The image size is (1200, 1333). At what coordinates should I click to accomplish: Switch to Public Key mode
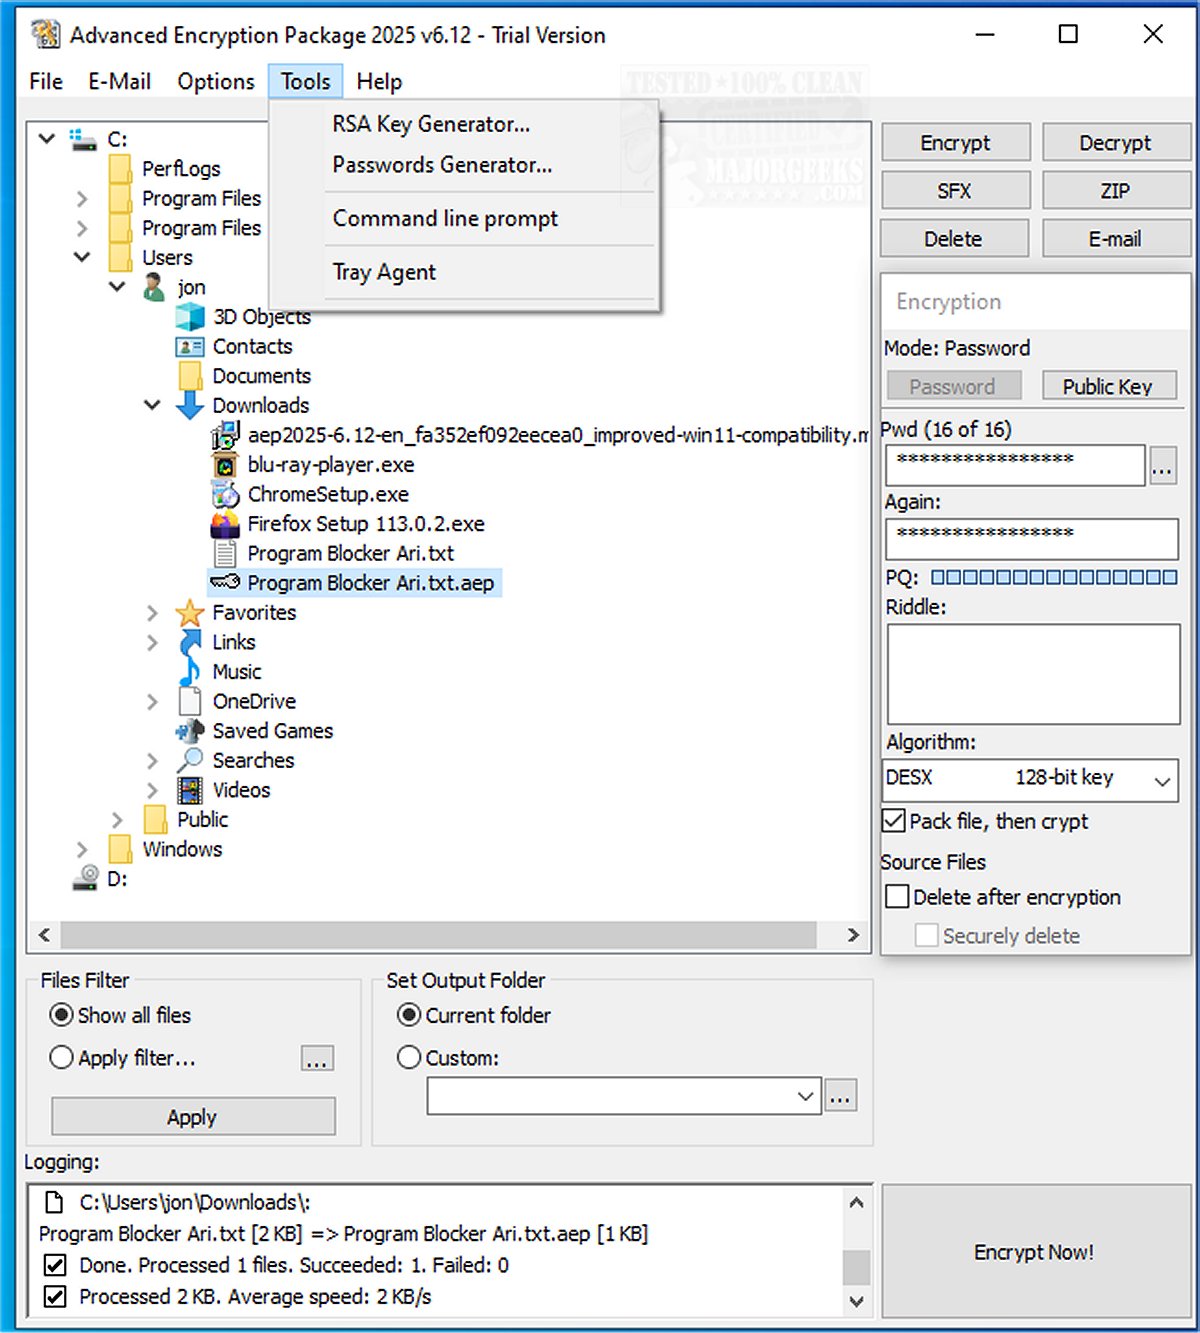pyautogui.click(x=1108, y=386)
